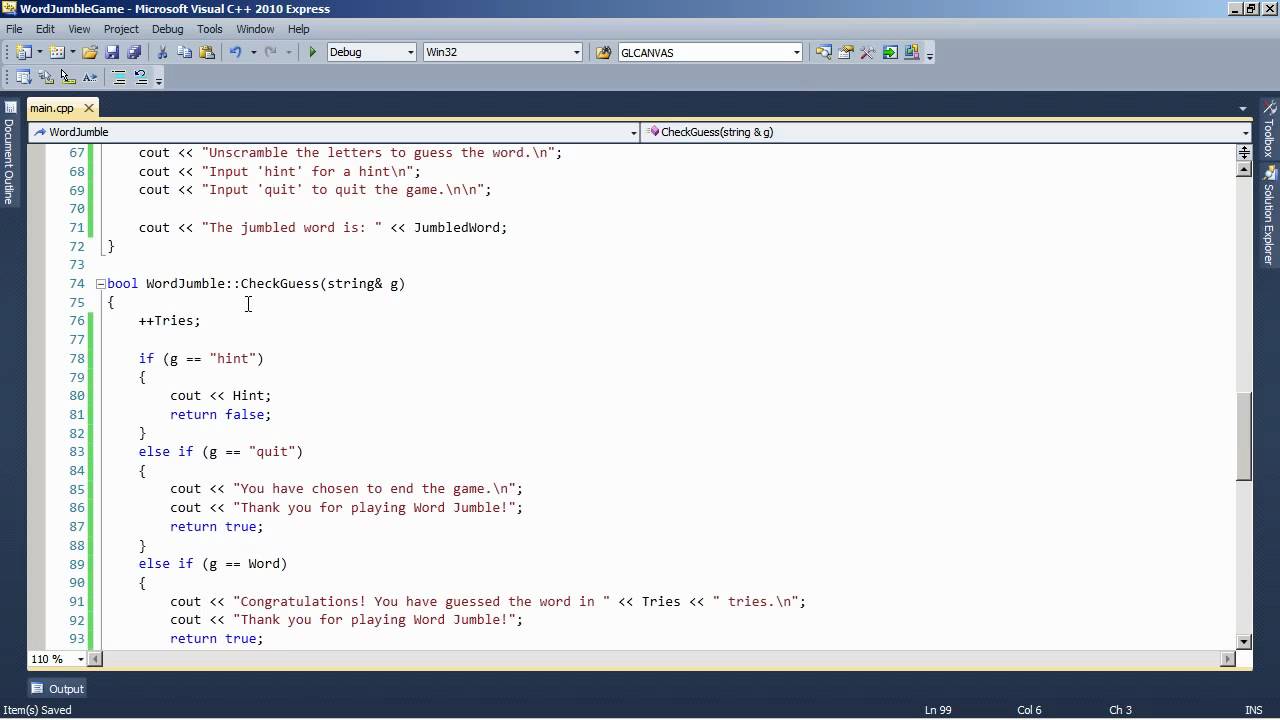Open the undo history dropdown arrow
This screenshot has width=1280, height=720.
pyautogui.click(x=253, y=52)
